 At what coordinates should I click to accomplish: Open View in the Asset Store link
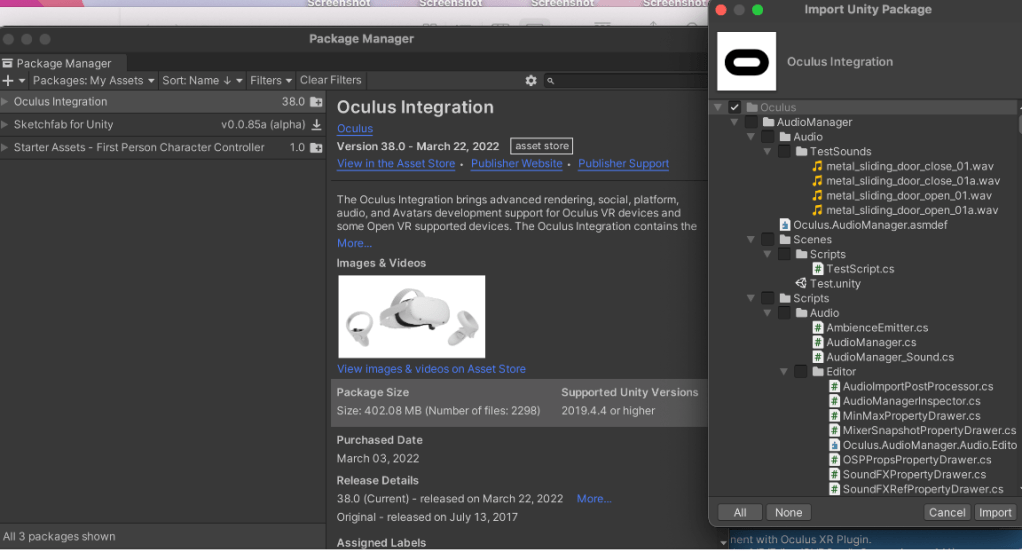396,164
